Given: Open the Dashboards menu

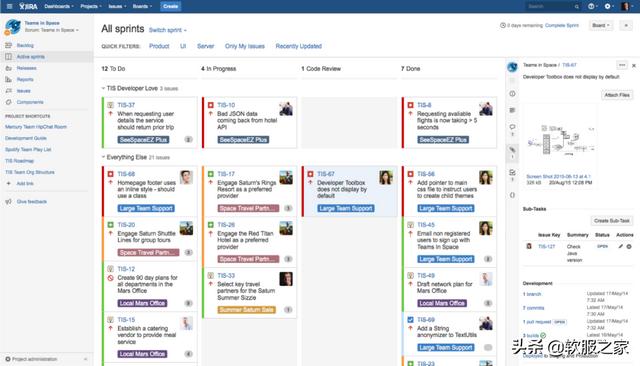Looking at the screenshot, I should 59,6.
